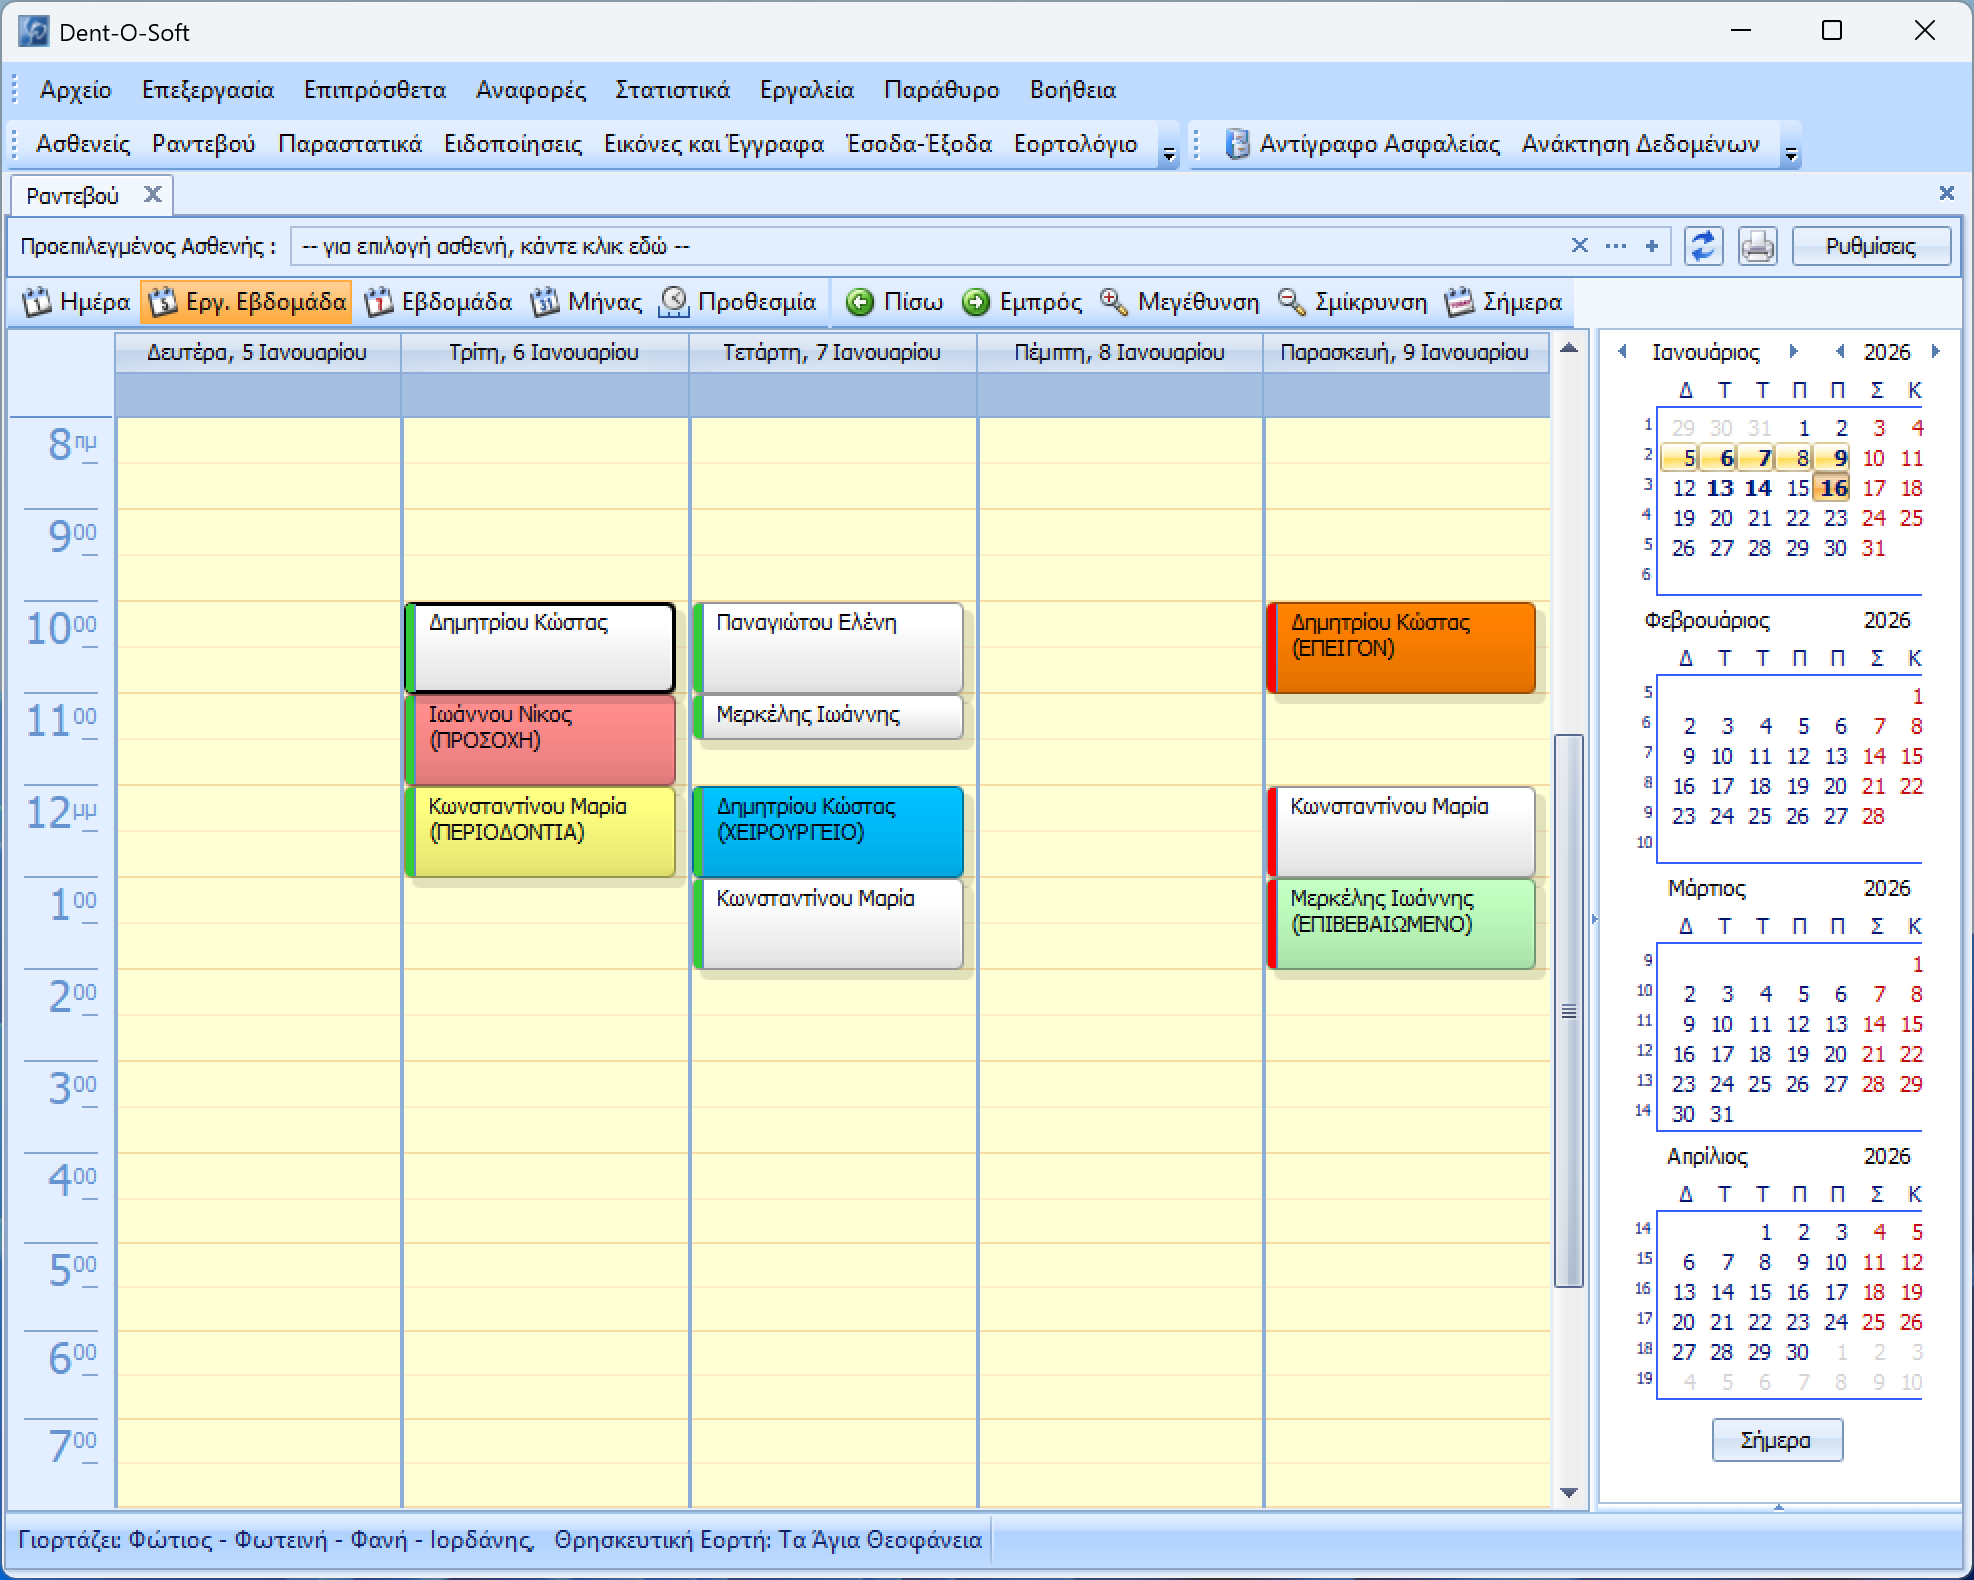
Task: Open the Στατιστικά menu
Action: pos(672,90)
